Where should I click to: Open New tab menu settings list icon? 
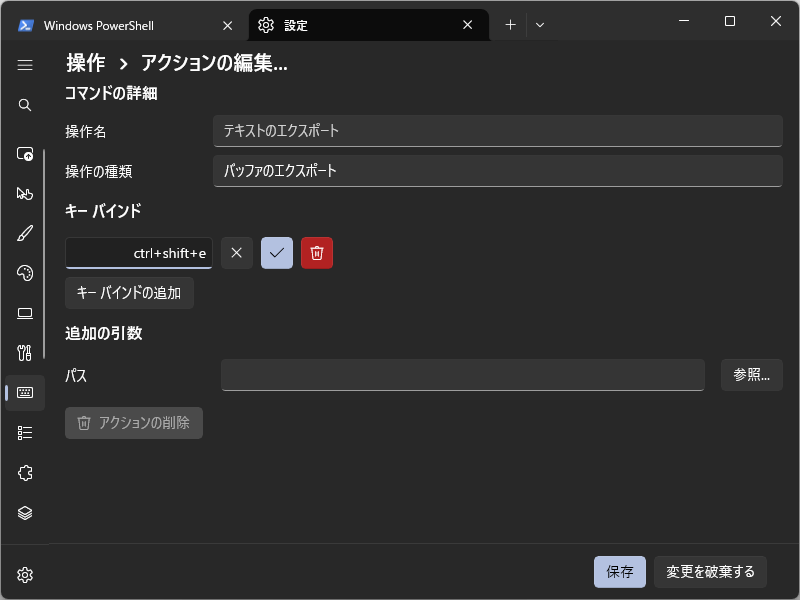25,433
